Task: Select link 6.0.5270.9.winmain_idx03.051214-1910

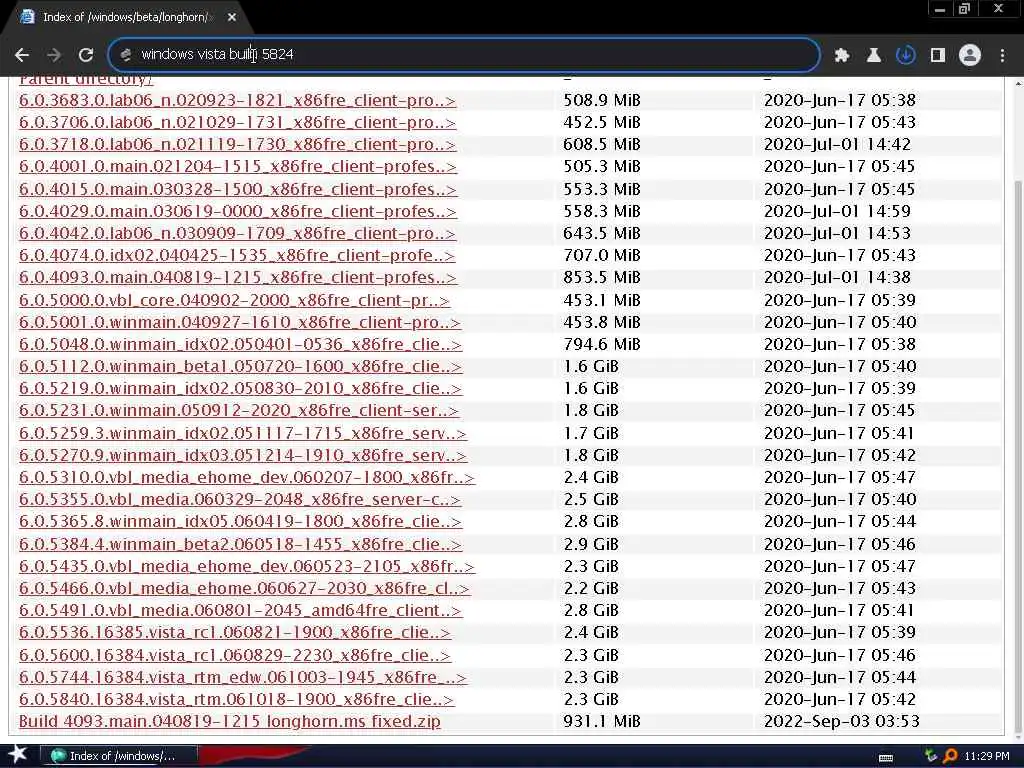Action: click(243, 455)
